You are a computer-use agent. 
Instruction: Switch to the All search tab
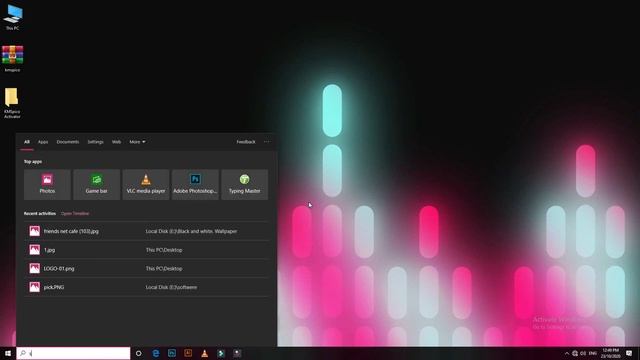(x=27, y=142)
